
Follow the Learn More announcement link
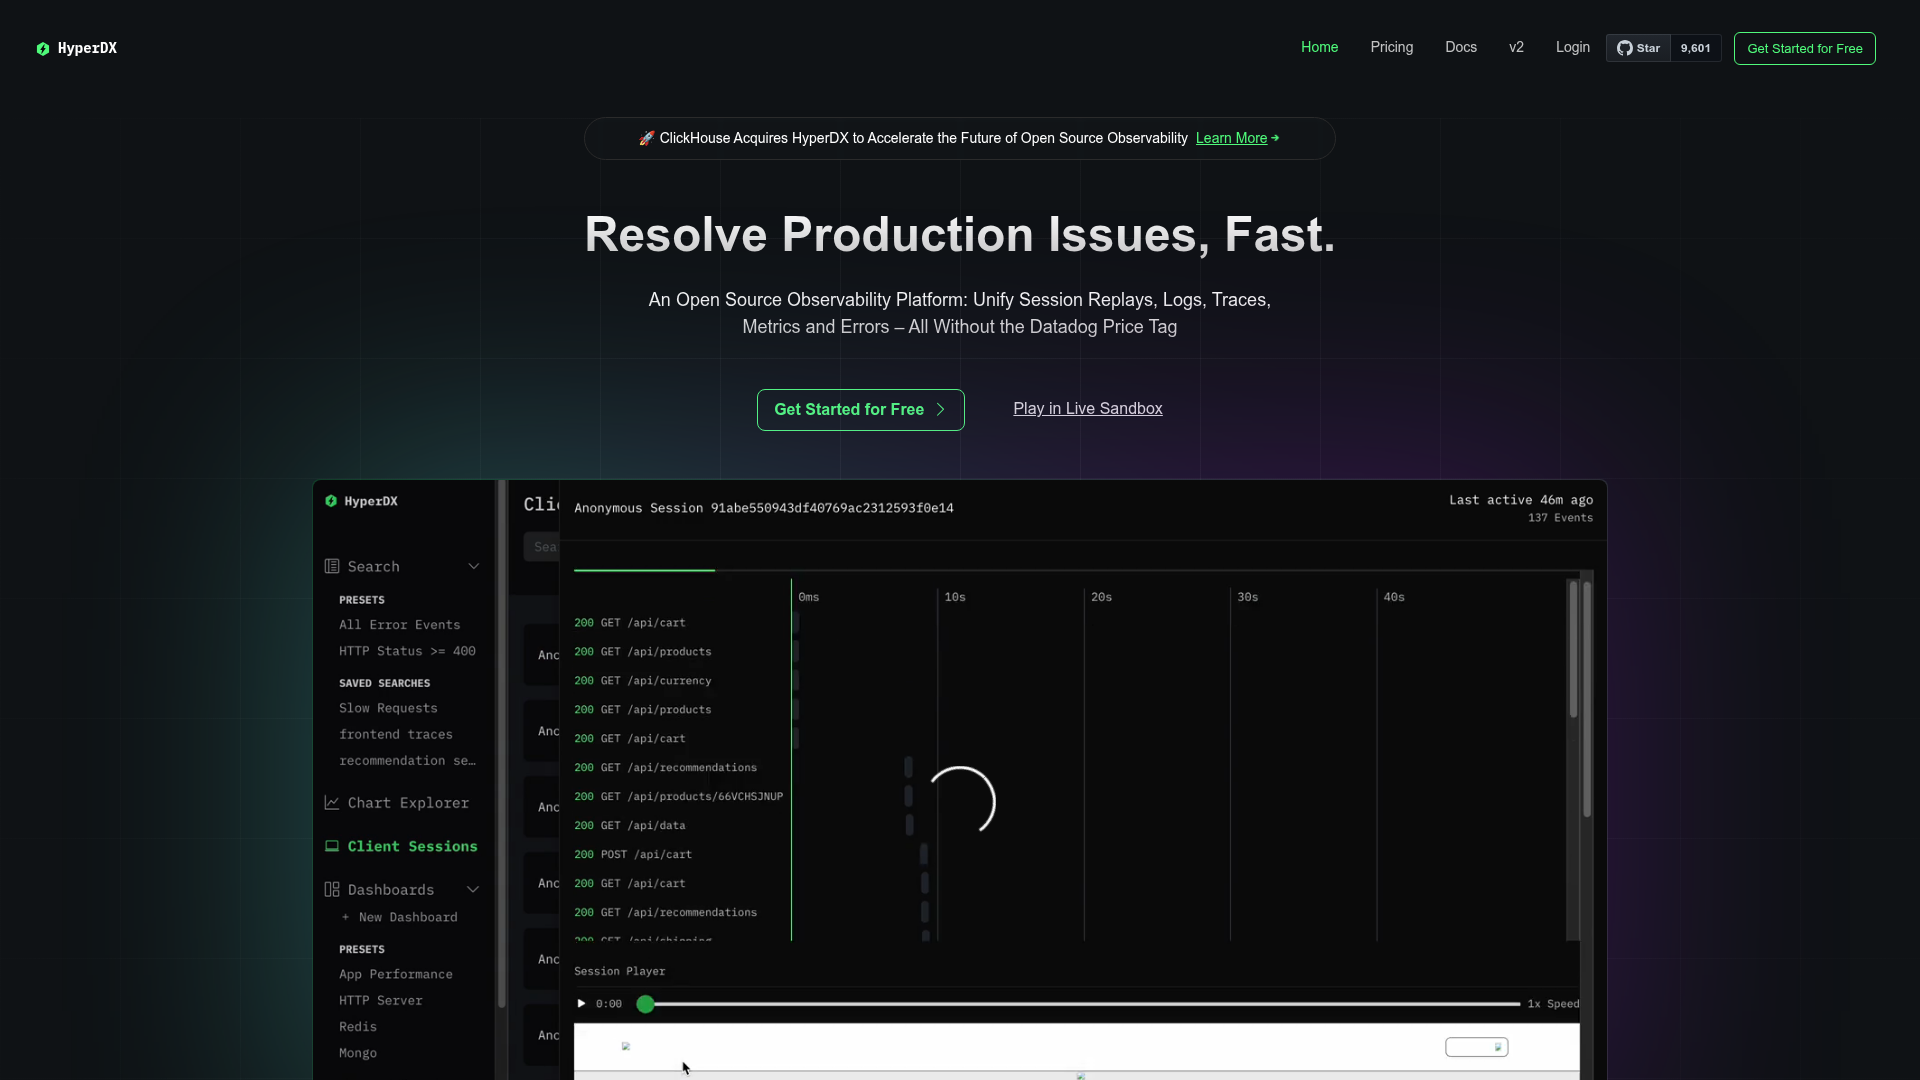coord(1231,138)
